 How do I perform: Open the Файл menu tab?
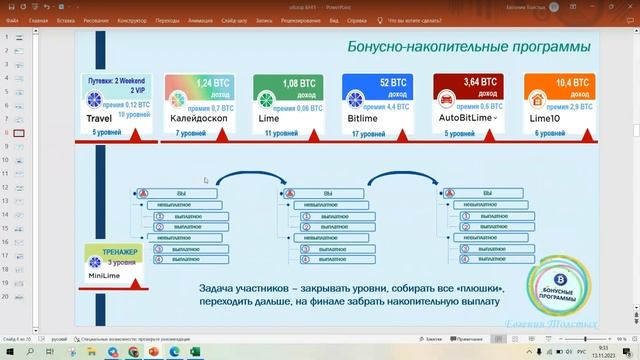point(12,20)
